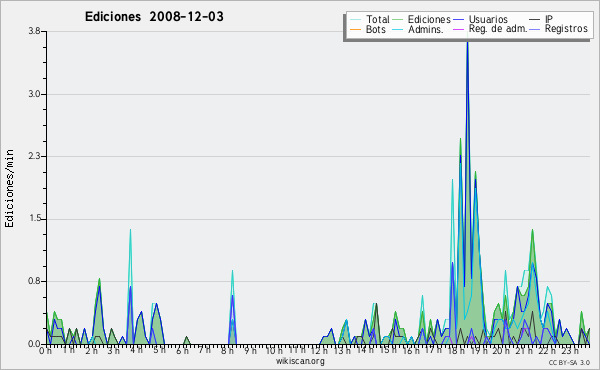Click the y-axis value "3.8"
600x370 pixels.
click(34, 31)
